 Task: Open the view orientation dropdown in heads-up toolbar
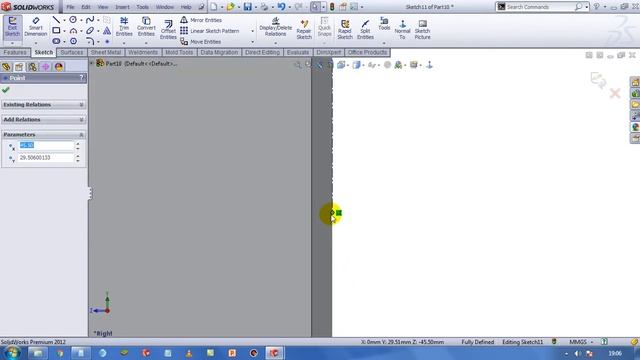(x=348, y=65)
